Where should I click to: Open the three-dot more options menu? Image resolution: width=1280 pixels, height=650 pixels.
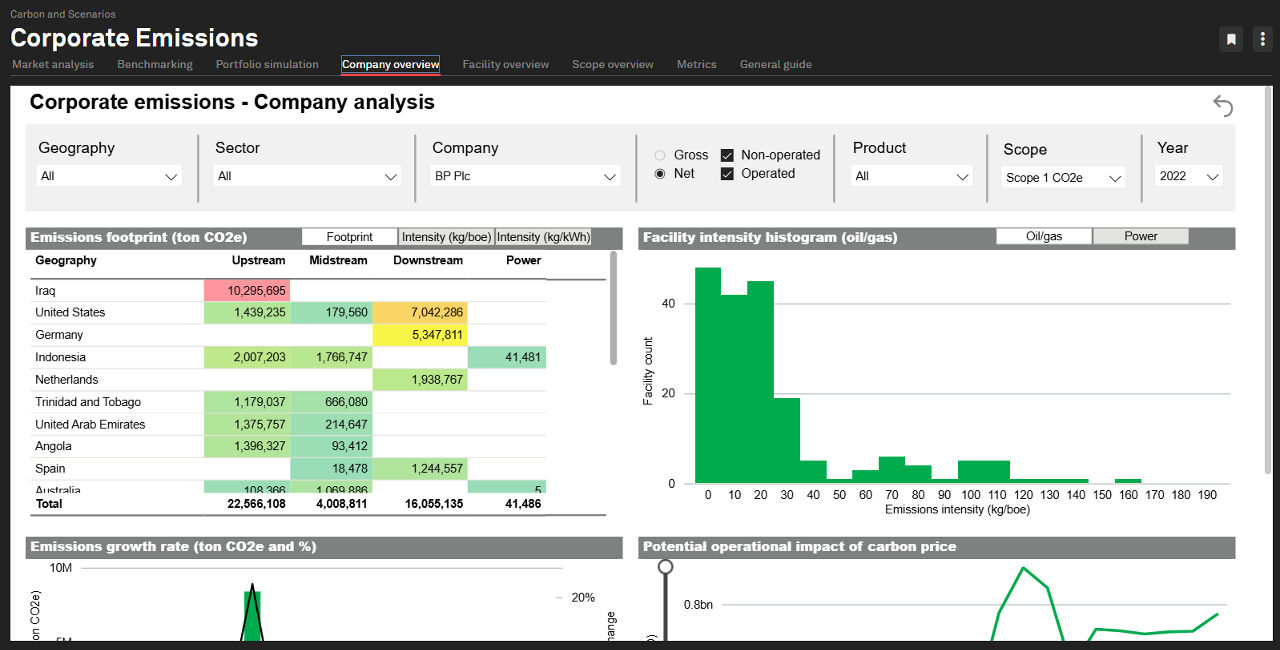[x=1261, y=39]
